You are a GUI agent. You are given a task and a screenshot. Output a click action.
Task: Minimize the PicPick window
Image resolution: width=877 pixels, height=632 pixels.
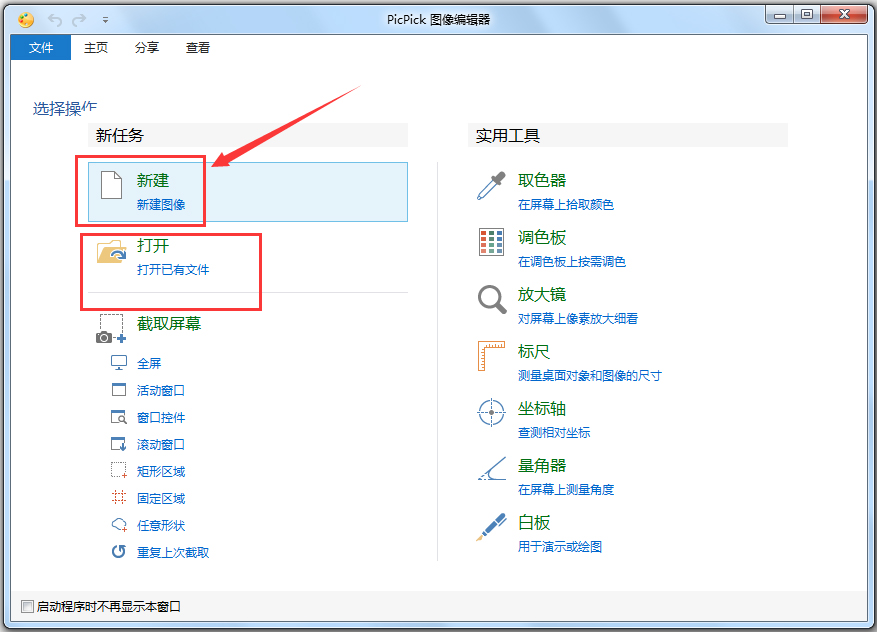tap(780, 15)
